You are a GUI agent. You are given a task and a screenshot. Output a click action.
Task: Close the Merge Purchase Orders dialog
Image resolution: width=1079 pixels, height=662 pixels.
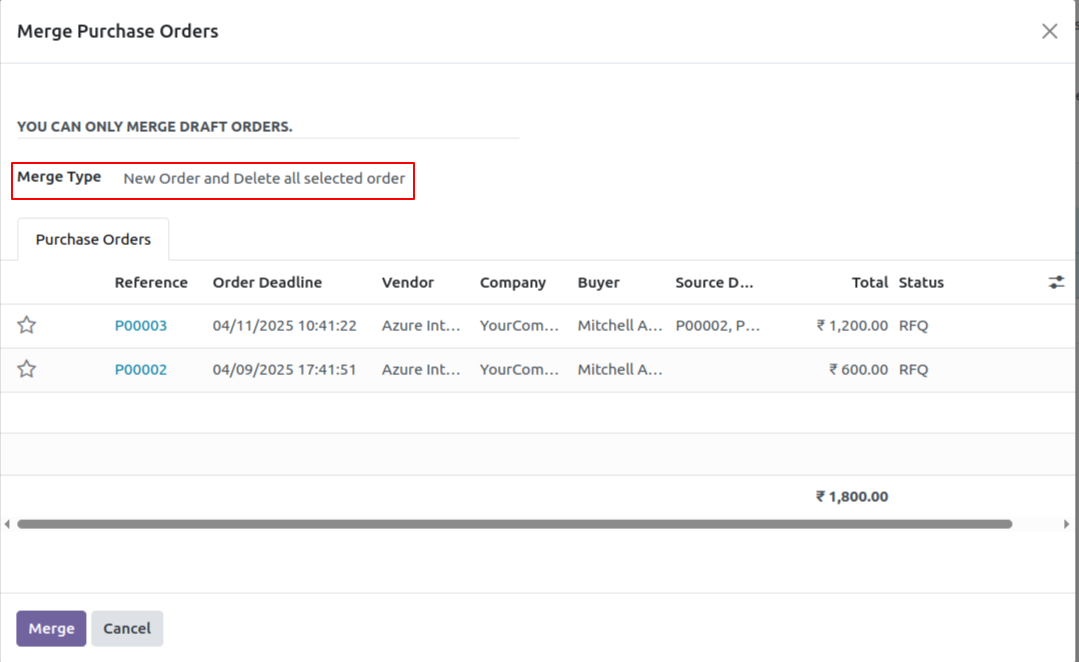(x=1049, y=31)
